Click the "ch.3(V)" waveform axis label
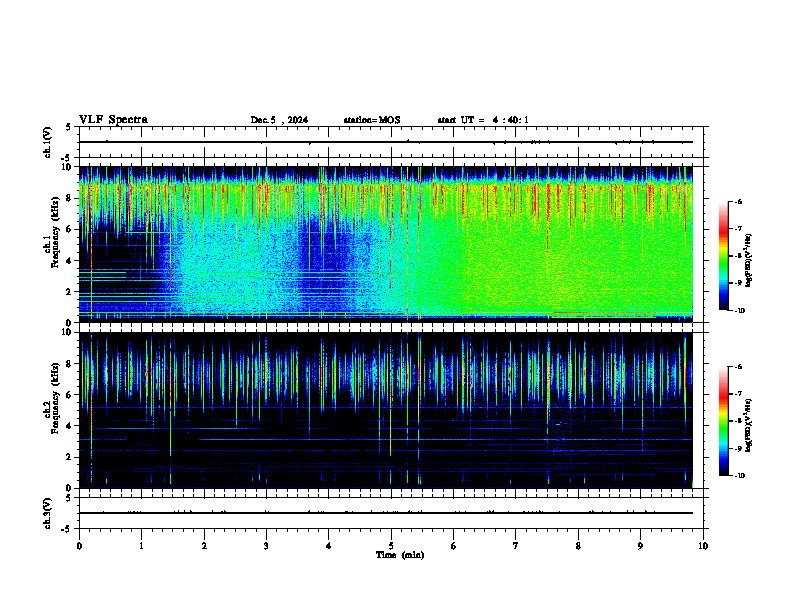The image size is (792, 612). (48, 513)
